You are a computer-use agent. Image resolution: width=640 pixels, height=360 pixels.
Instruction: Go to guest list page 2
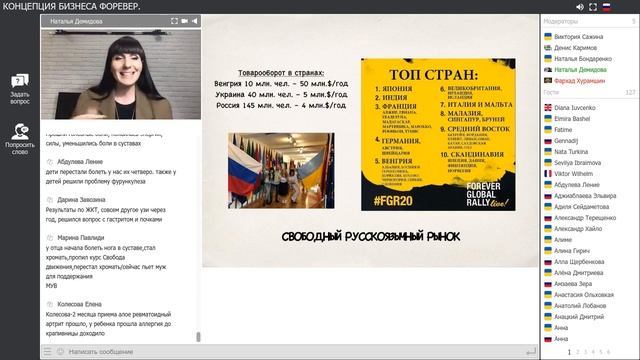(x=578, y=352)
